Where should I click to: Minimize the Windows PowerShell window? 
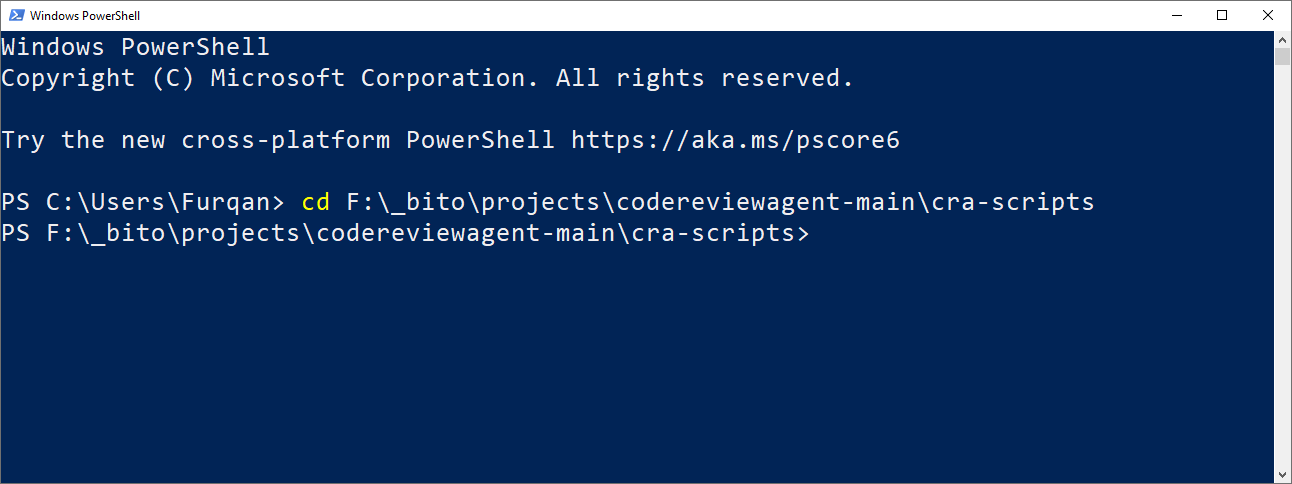pyautogui.click(x=1176, y=15)
